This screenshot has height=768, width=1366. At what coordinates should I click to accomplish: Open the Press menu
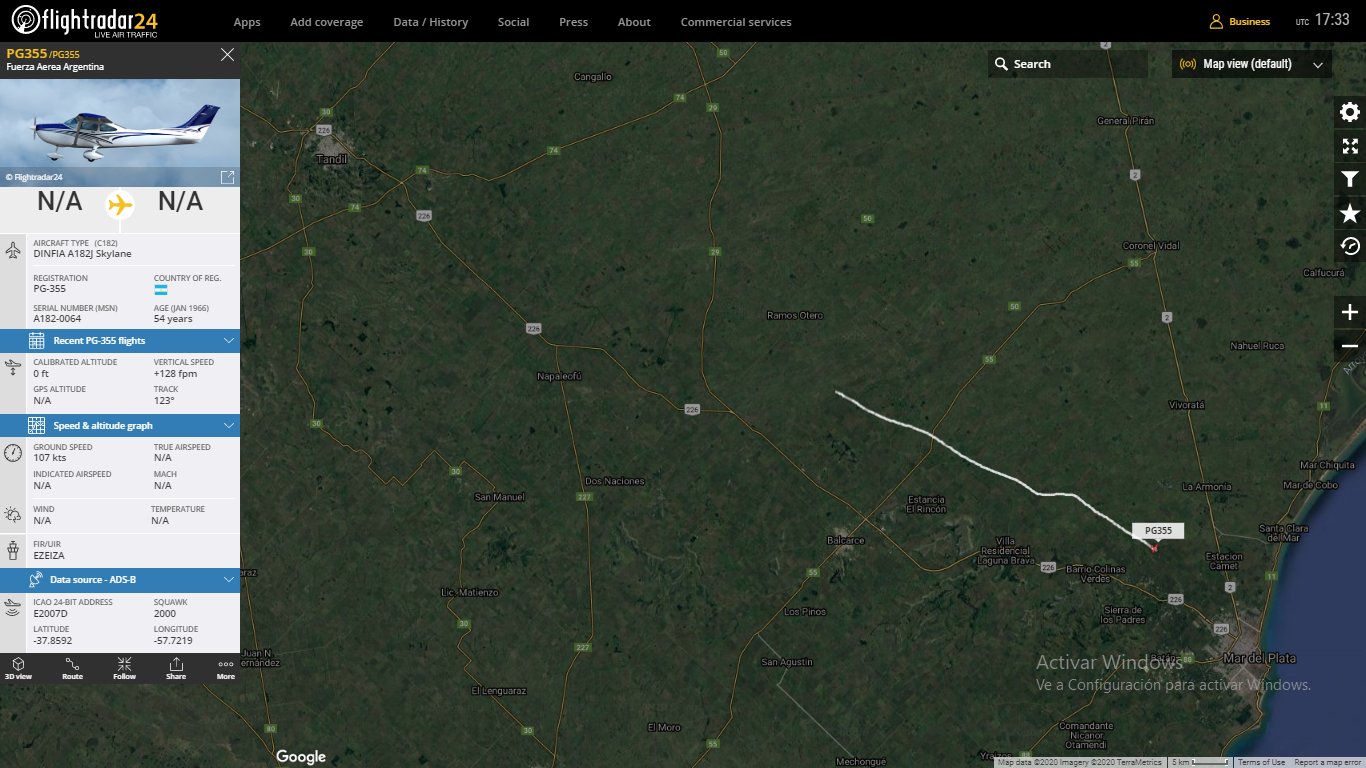[574, 22]
